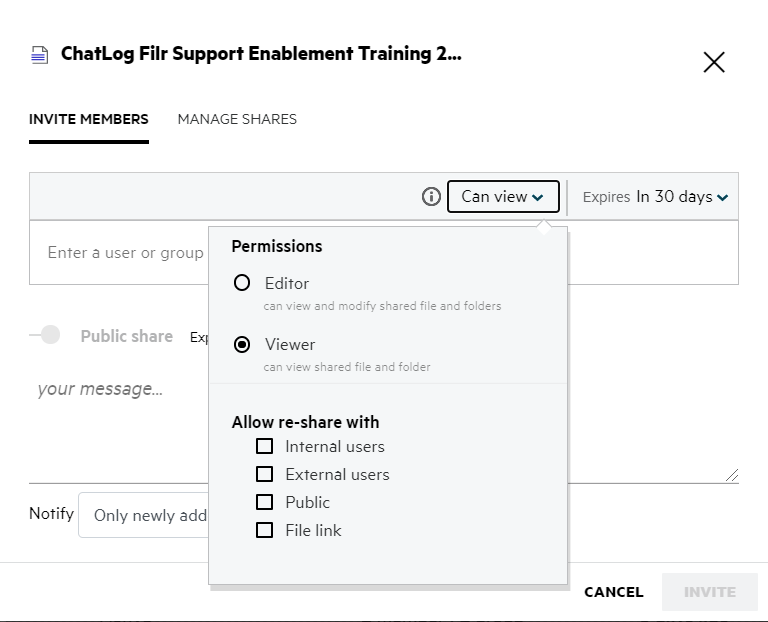Image resolution: width=768 pixels, height=622 pixels.
Task: Click the document file icon in title
Action: click(x=39, y=55)
